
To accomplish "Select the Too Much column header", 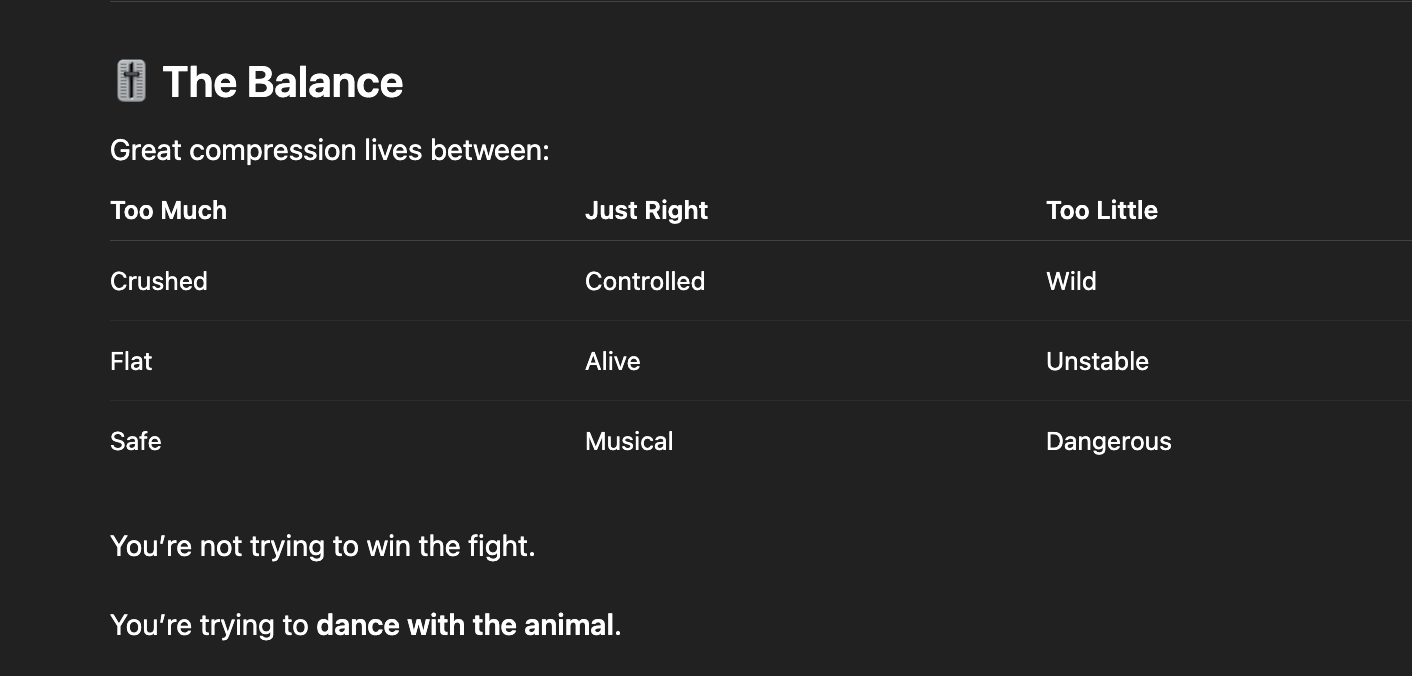I will [x=168, y=210].
